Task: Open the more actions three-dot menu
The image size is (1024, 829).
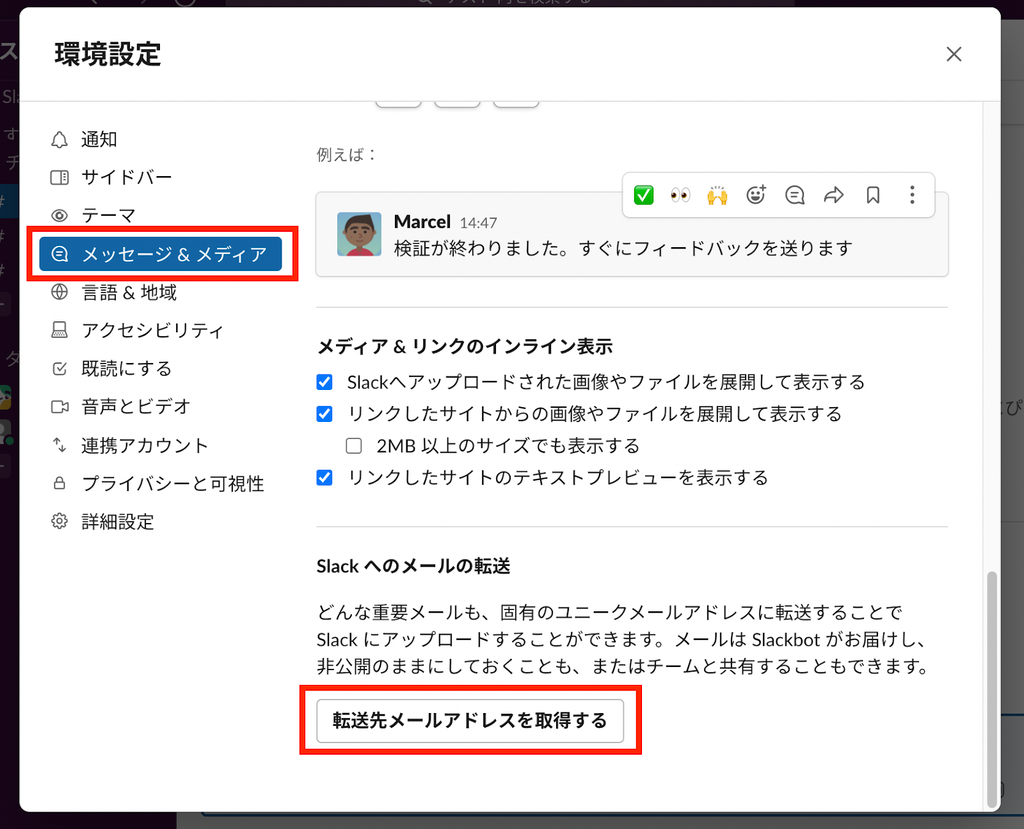Action: (x=912, y=195)
